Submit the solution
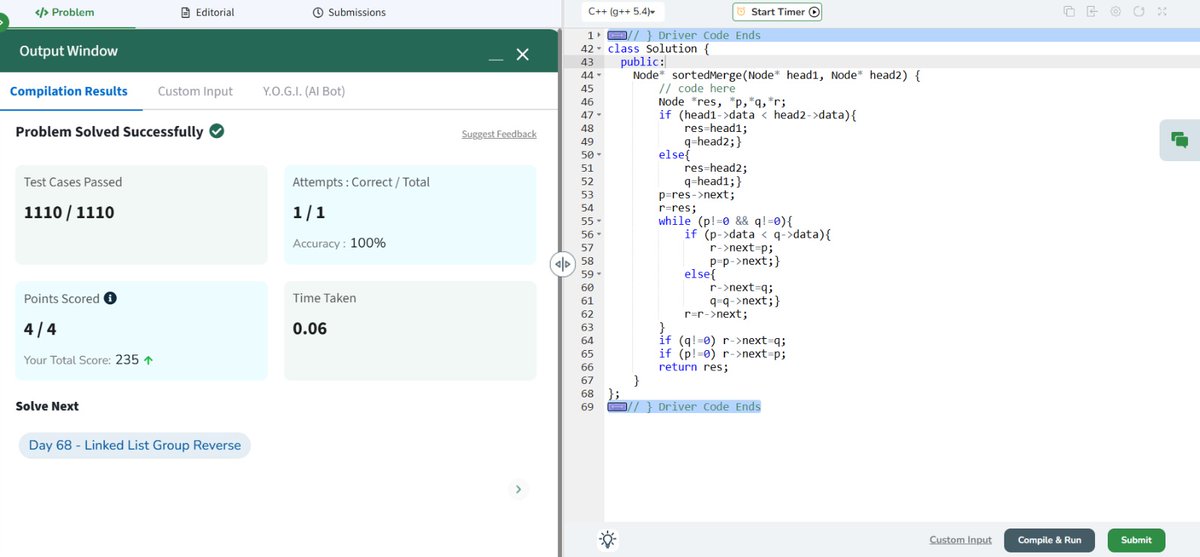 pyautogui.click(x=1136, y=540)
